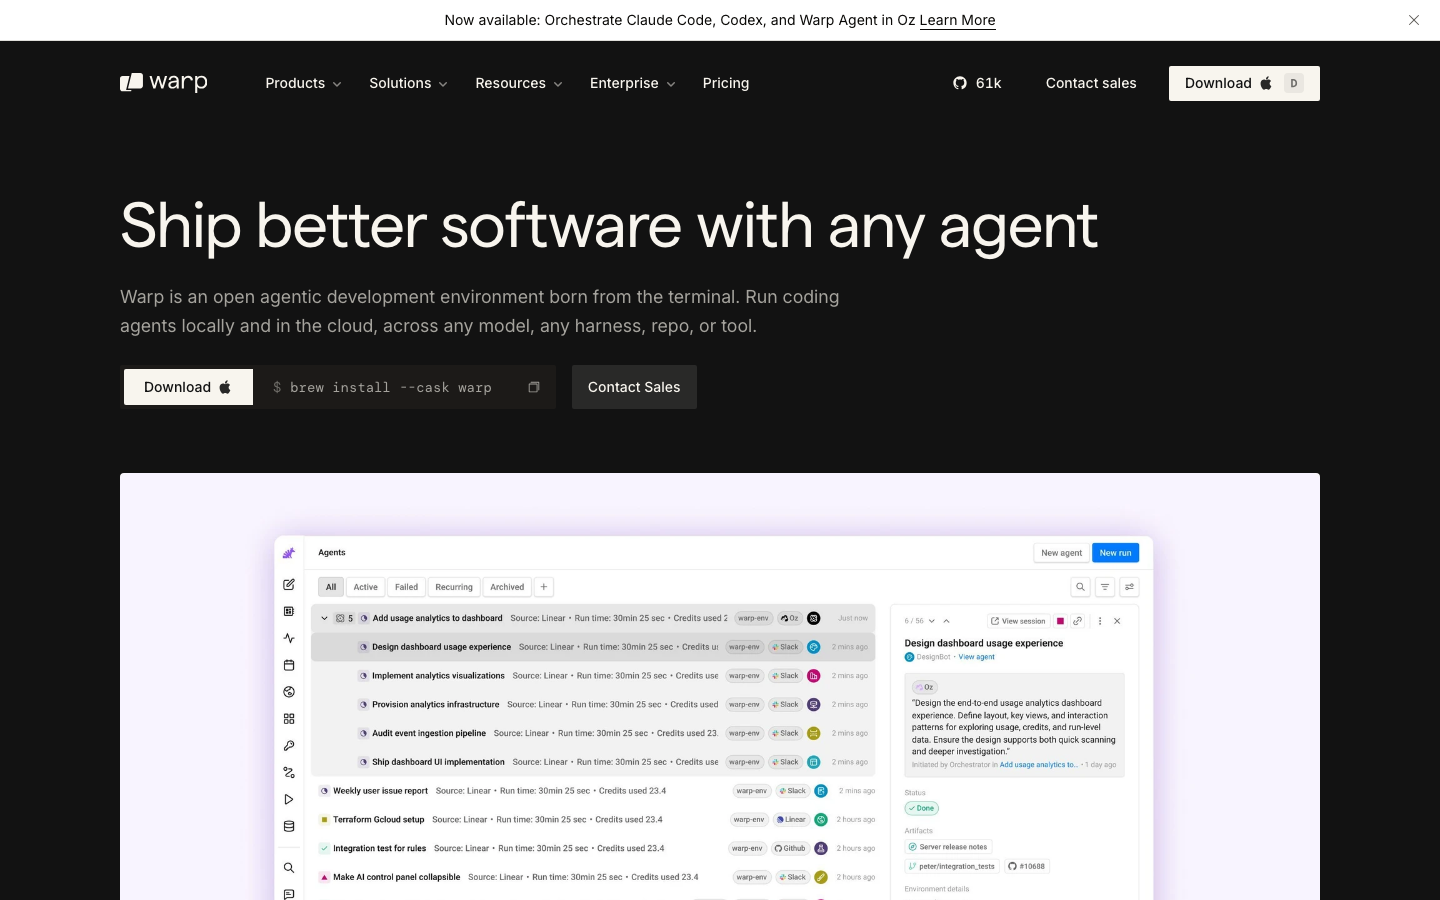Open GitHub pull request #10688
1440x900 pixels.
tap(1026, 866)
